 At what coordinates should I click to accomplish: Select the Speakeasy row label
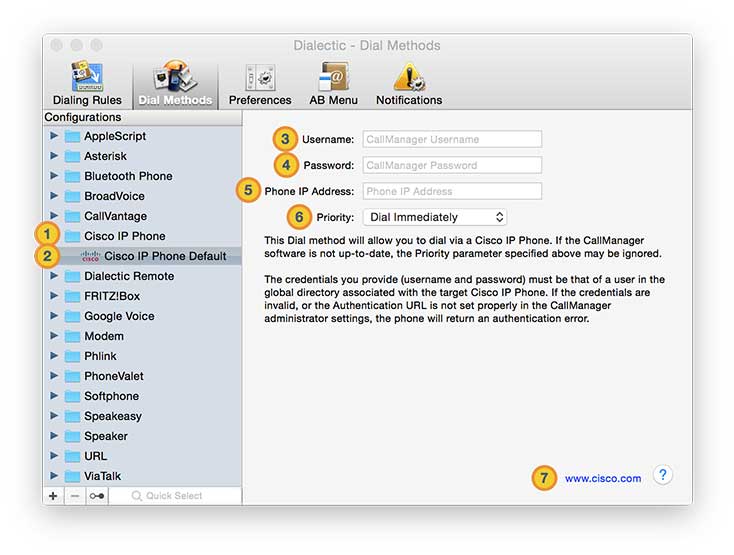[113, 416]
